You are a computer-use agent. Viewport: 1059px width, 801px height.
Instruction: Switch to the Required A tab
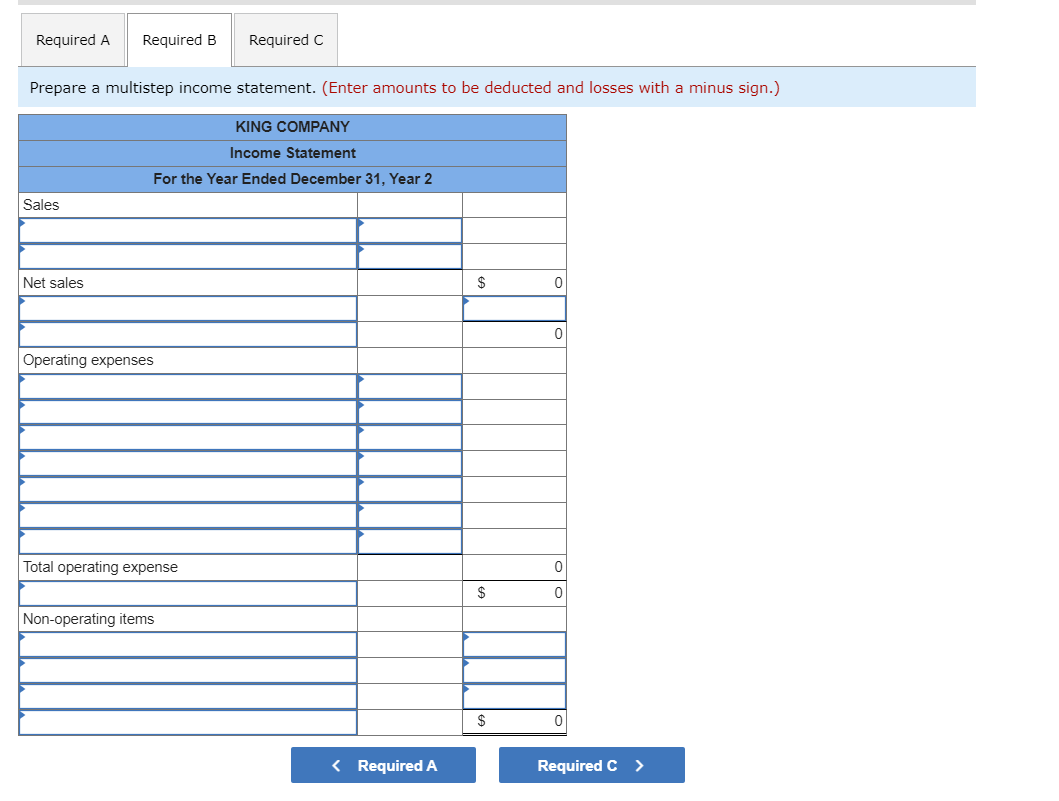point(72,40)
